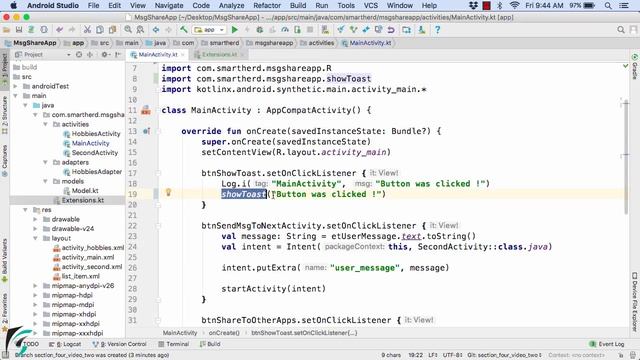The image size is (640, 360).
Task: Run the app with green play button
Action: point(235,30)
